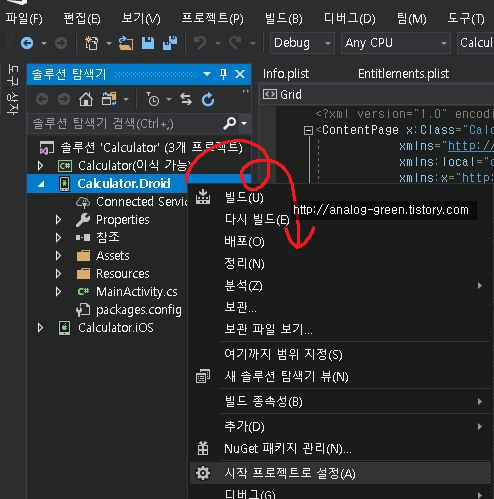Click the Refresh icon in Solution Explorer
Image resolution: width=494 pixels, height=499 pixels.
coord(208,99)
